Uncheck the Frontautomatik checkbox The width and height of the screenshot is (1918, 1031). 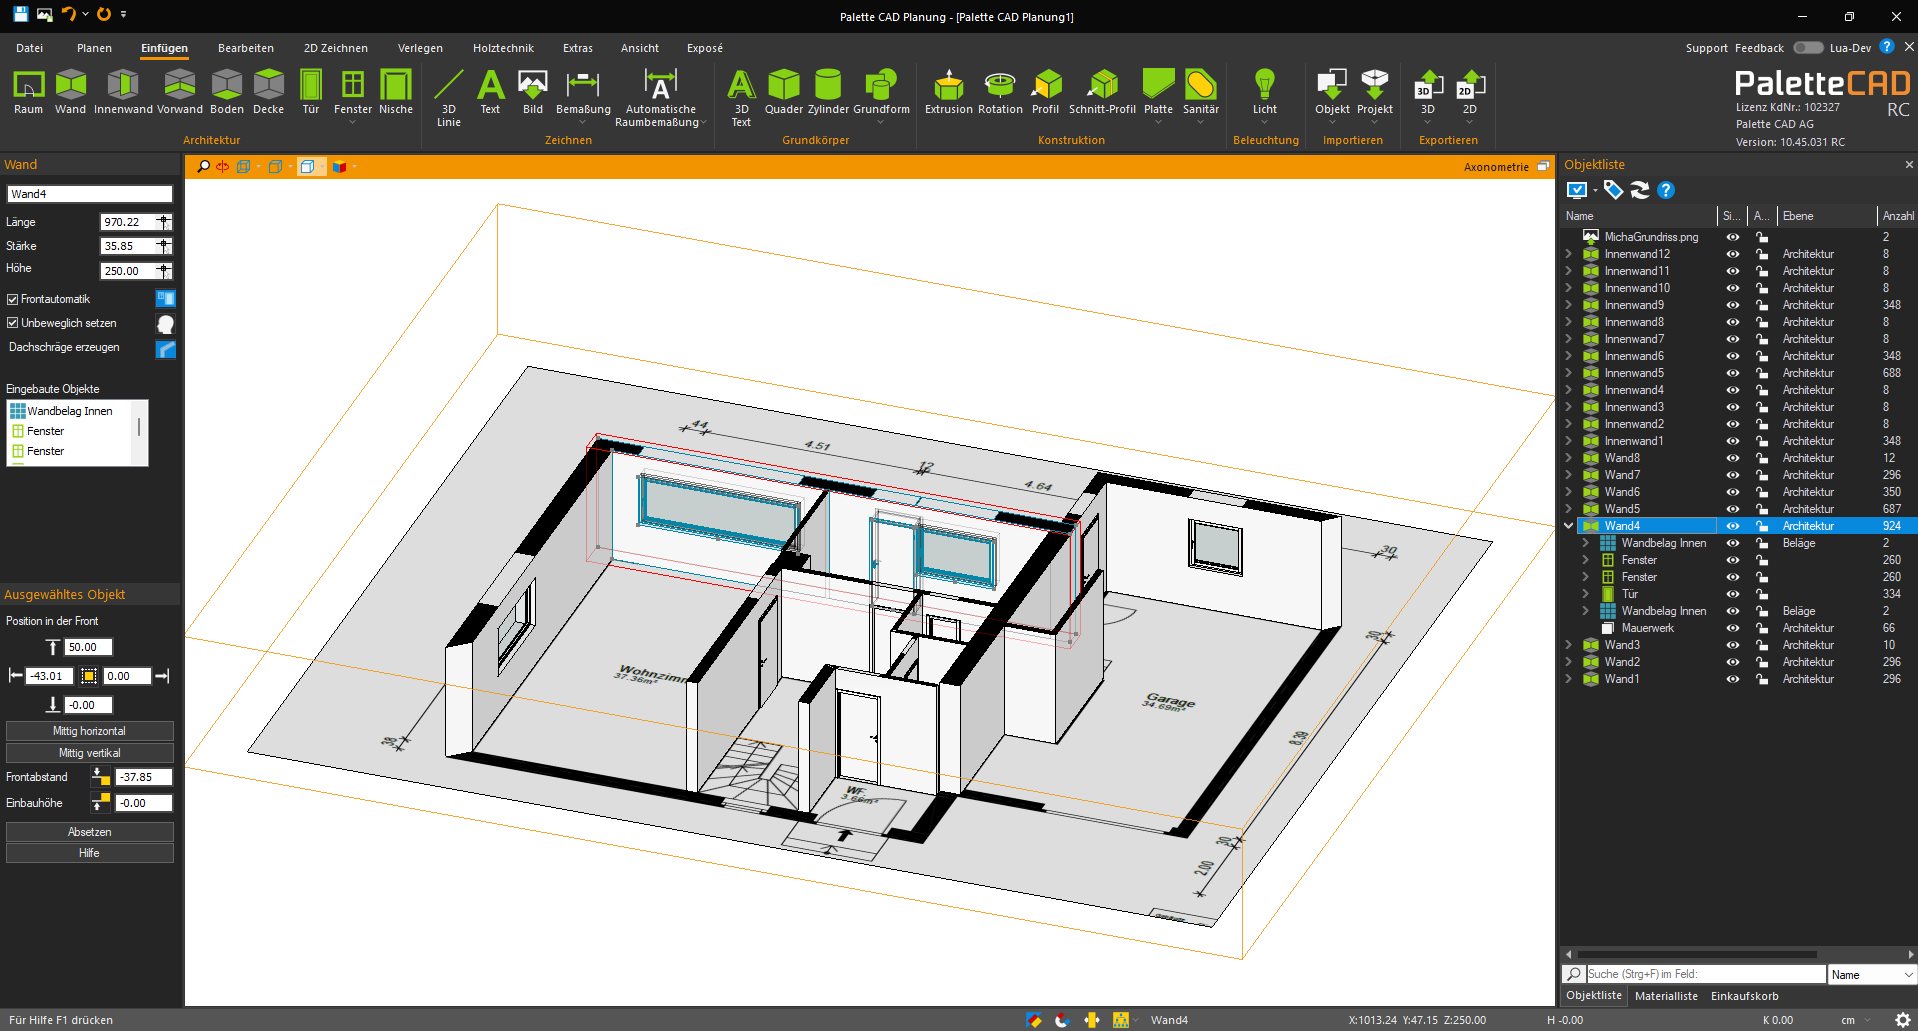point(12,298)
